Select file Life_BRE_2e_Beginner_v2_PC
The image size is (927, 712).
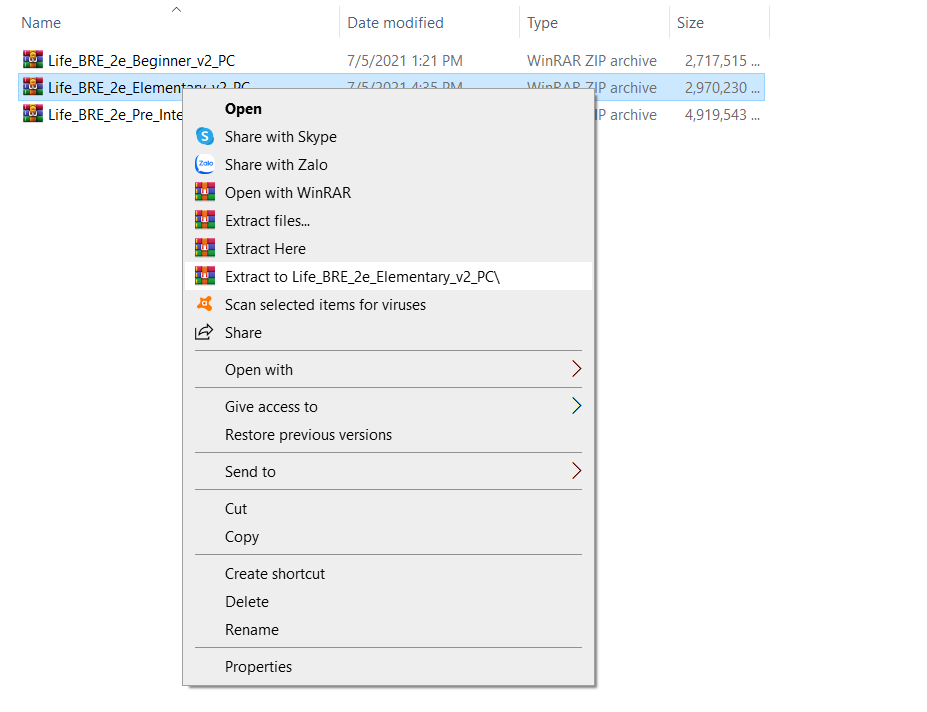pyautogui.click(x=141, y=61)
